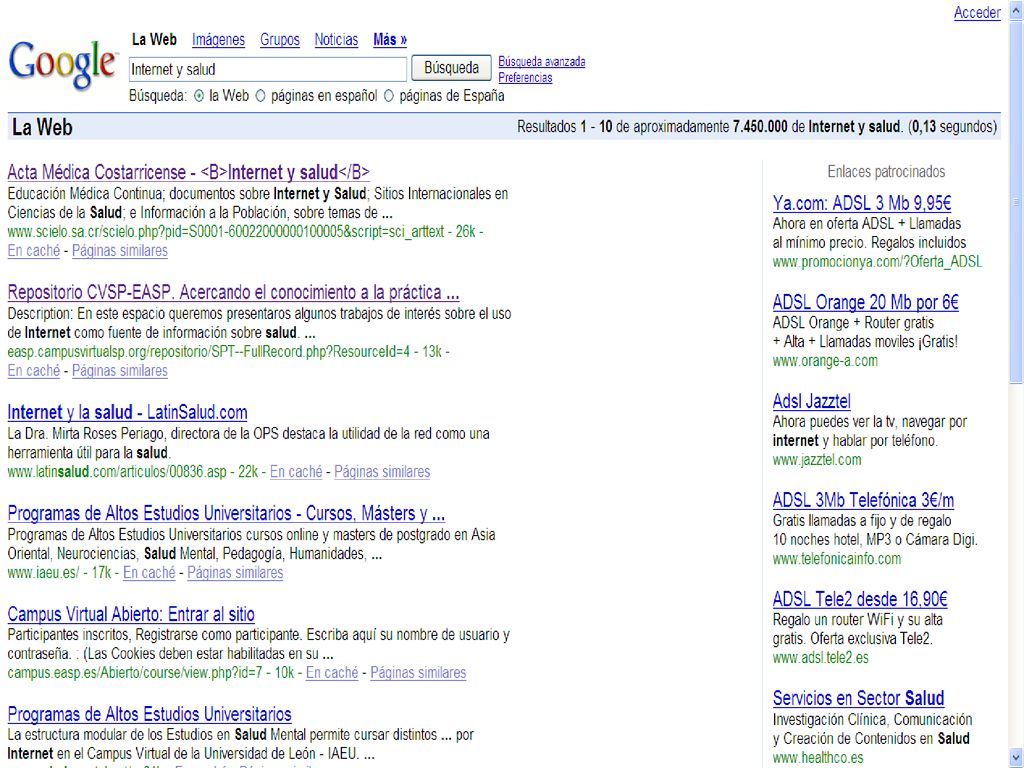
Task: Open 'Internet y la salud - LatinSalud.com' result
Action: pyautogui.click(x=127, y=413)
